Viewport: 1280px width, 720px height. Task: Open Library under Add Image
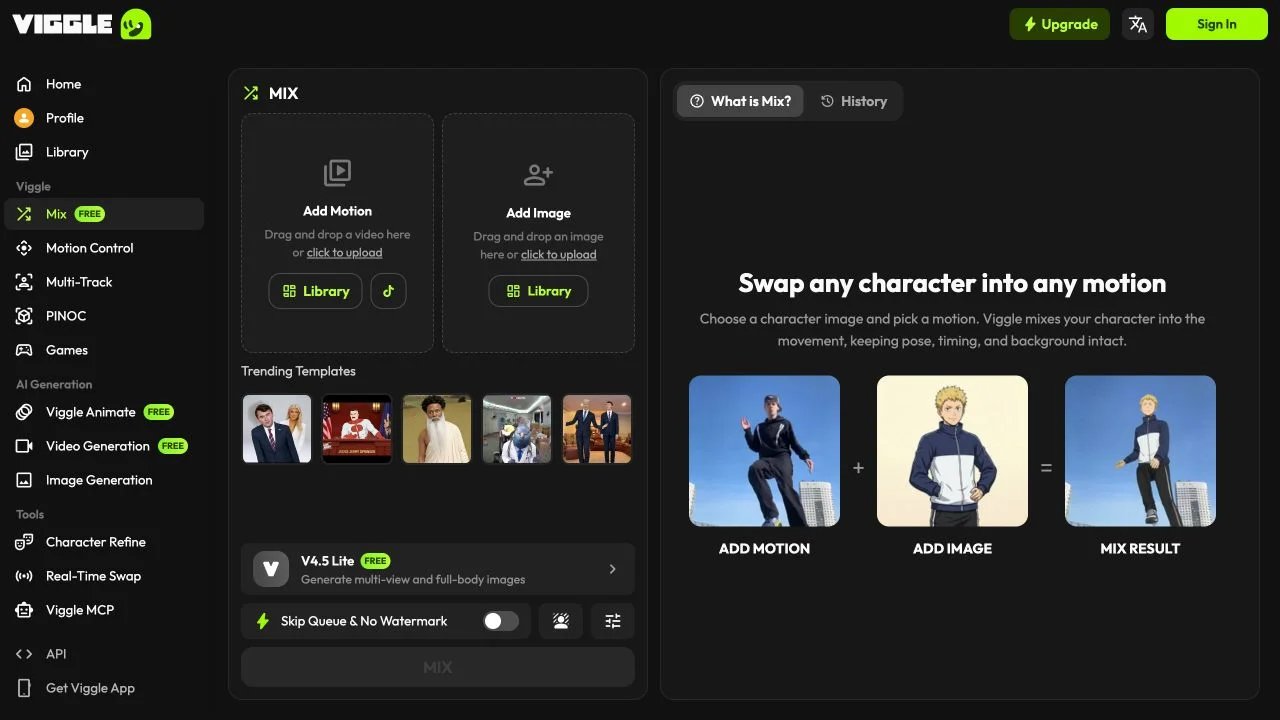pos(538,291)
